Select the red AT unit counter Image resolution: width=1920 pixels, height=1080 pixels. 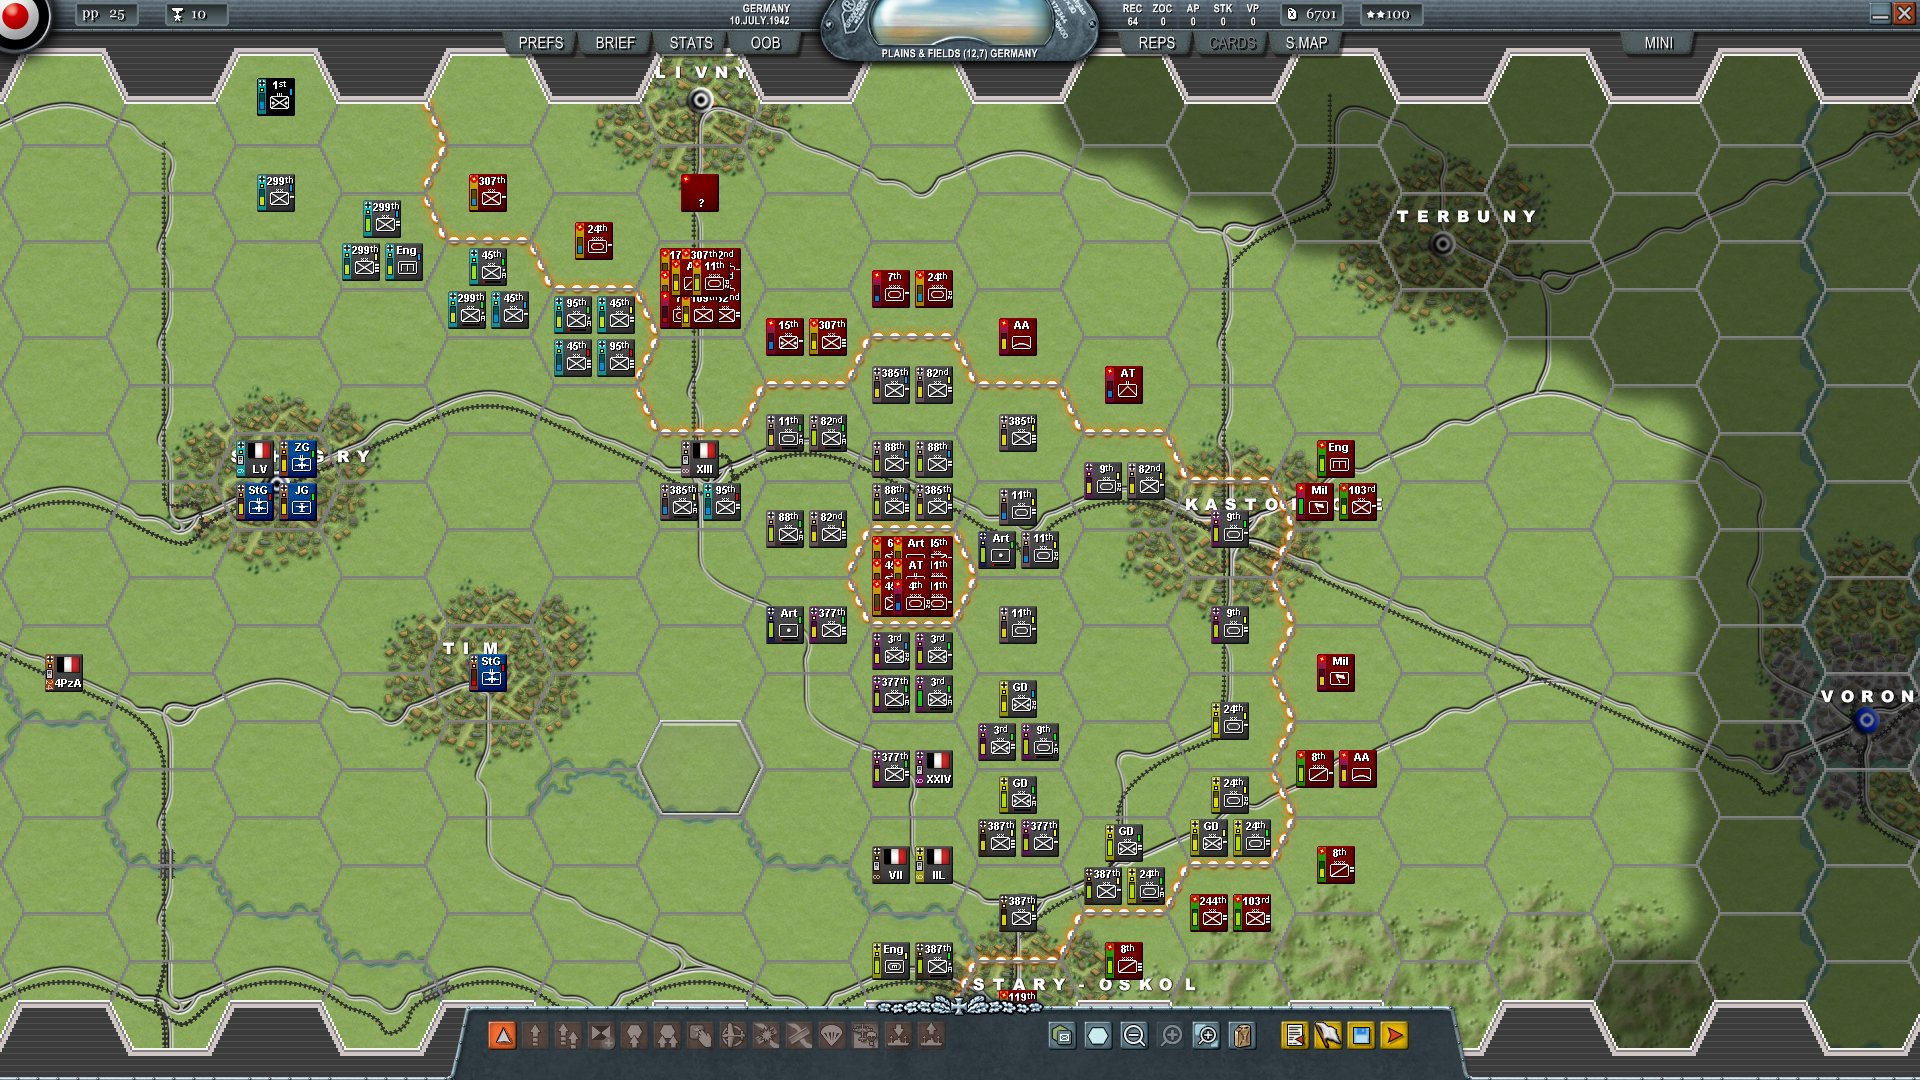coord(1124,384)
